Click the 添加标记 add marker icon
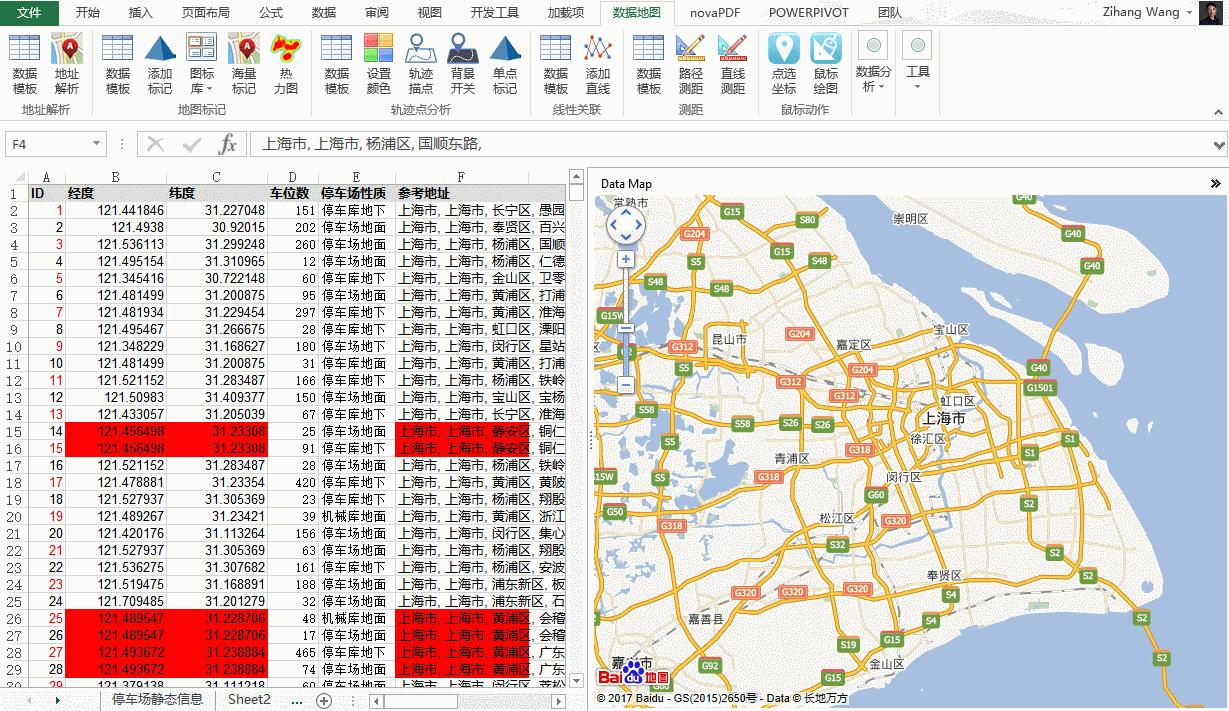Viewport: 1229px width, 711px height. pos(160,64)
